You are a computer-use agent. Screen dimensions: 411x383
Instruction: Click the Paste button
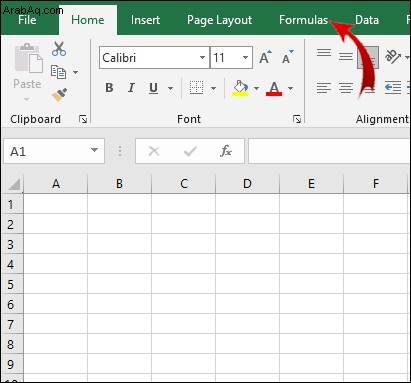tap(27, 72)
